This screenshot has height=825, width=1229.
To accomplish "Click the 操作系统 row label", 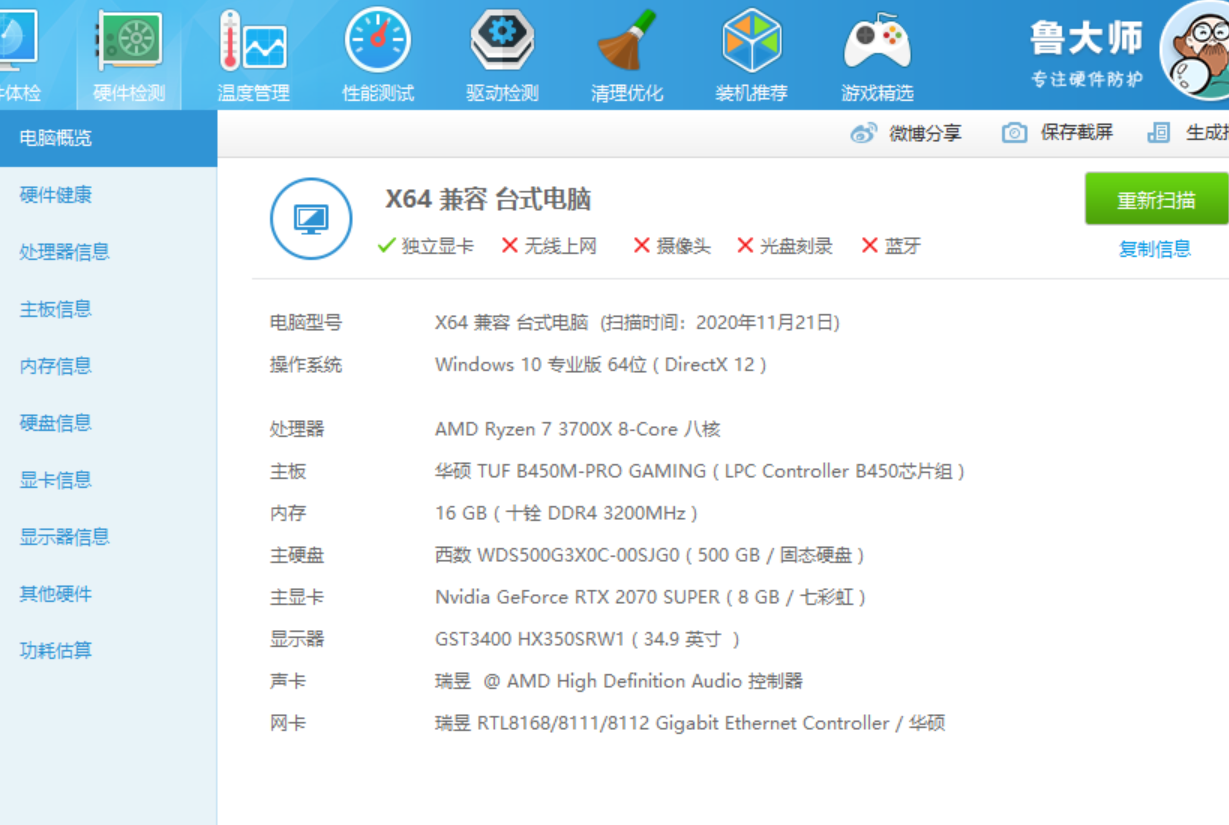I will point(306,365).
